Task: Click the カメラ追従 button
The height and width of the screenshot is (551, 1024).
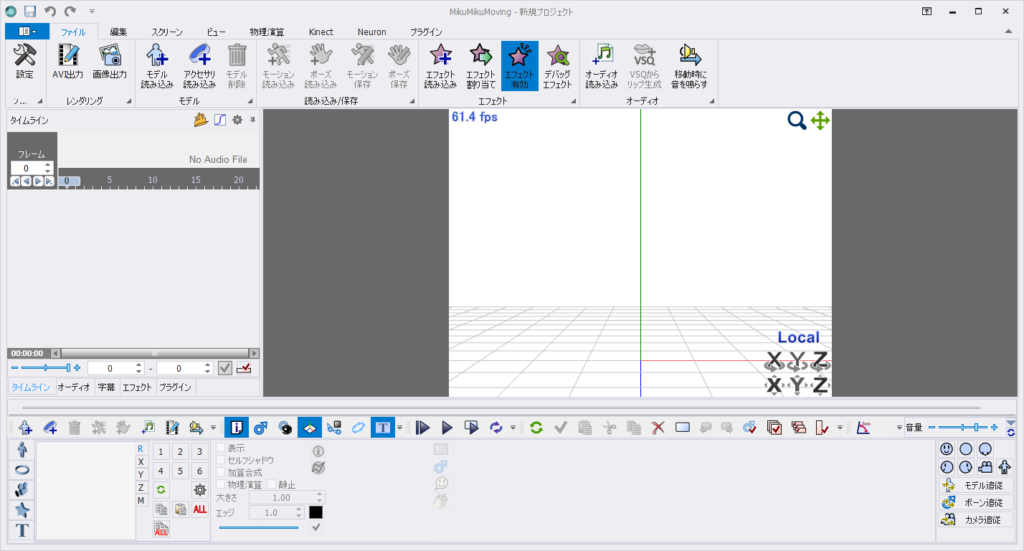Action: [976, 520]
